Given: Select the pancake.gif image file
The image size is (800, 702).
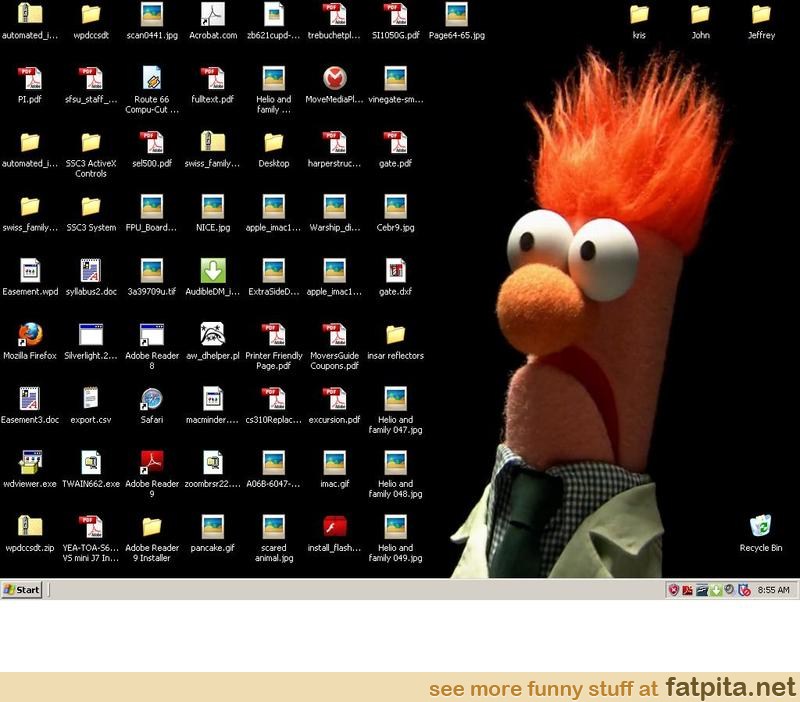Looking at the screenshot, I should pos(213,526).
